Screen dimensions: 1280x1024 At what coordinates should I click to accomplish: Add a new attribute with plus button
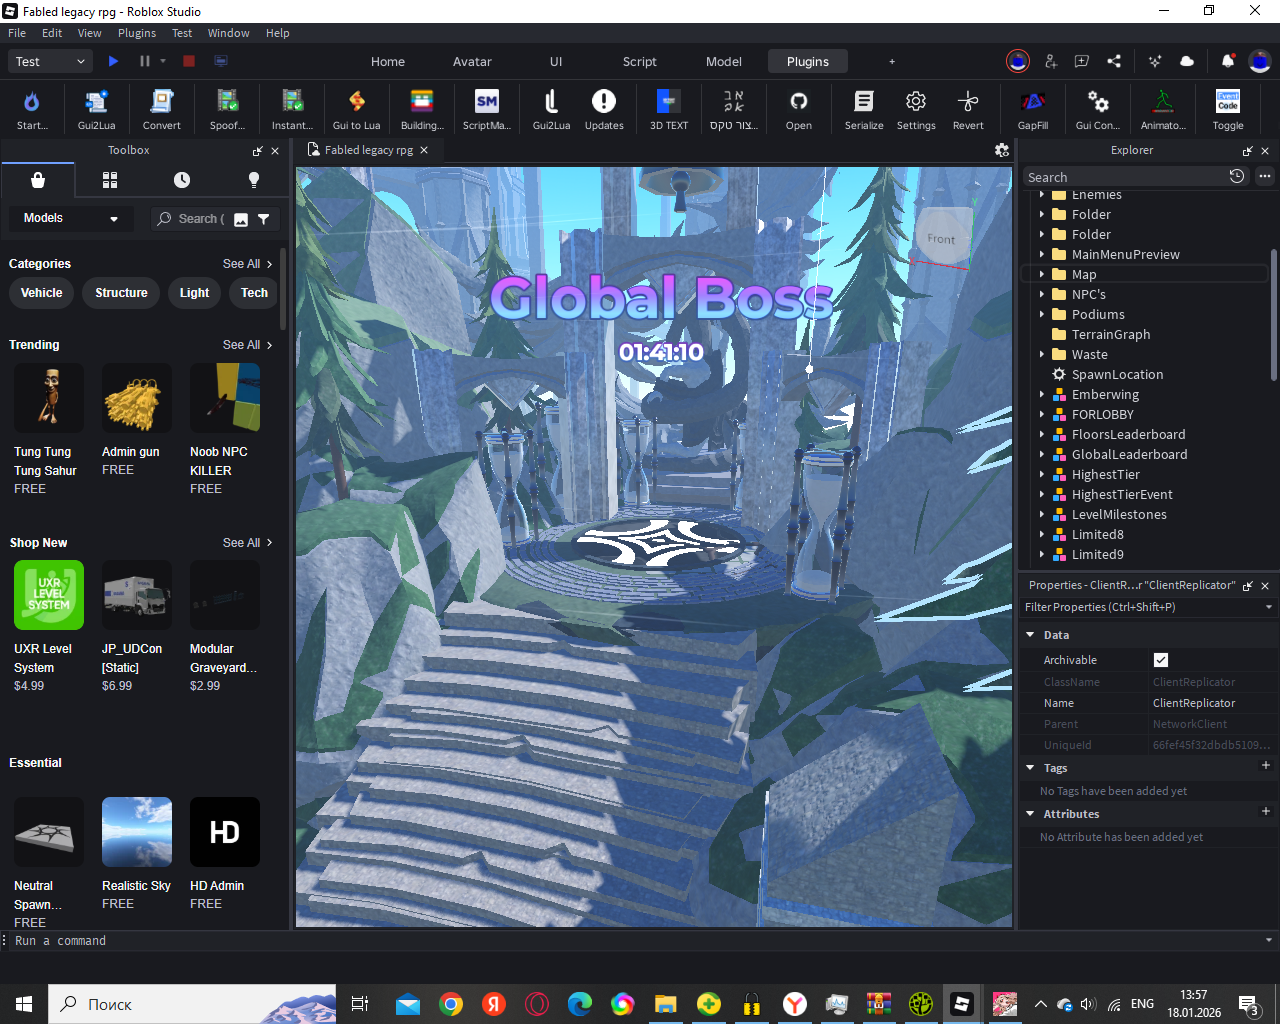[x=1265, y=812]
